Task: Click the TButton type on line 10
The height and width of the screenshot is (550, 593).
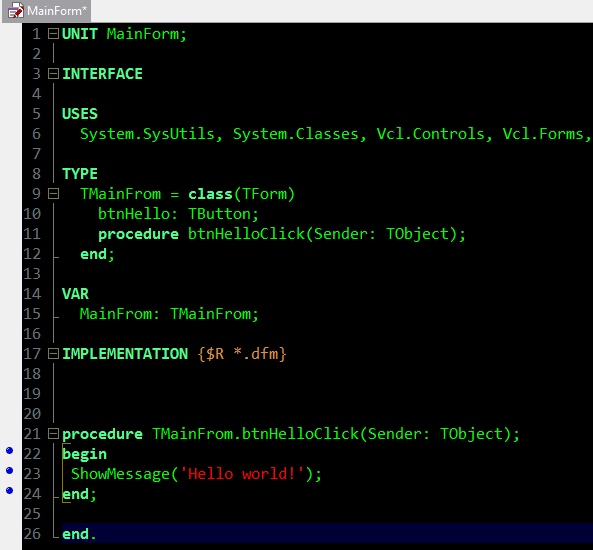Action: click(219, 214)
